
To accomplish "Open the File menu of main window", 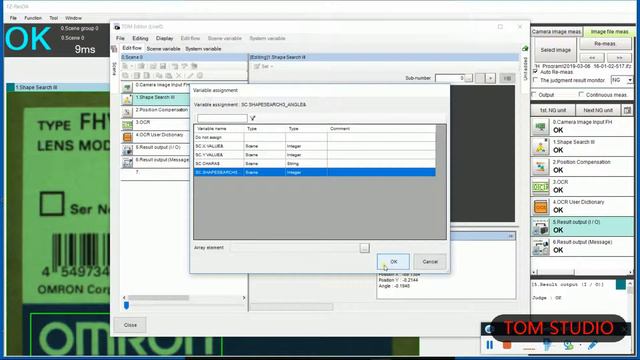I will [x=13, y=18].
